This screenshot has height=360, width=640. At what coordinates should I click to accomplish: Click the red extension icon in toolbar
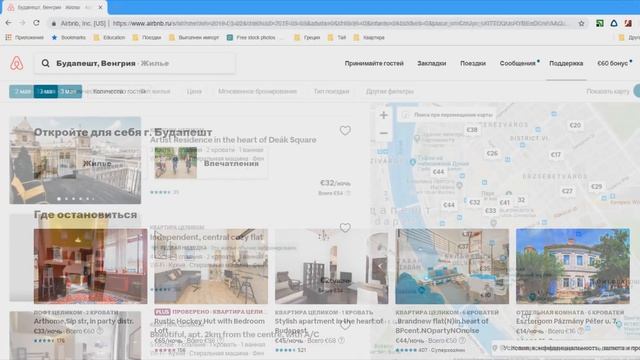[628, 23]
